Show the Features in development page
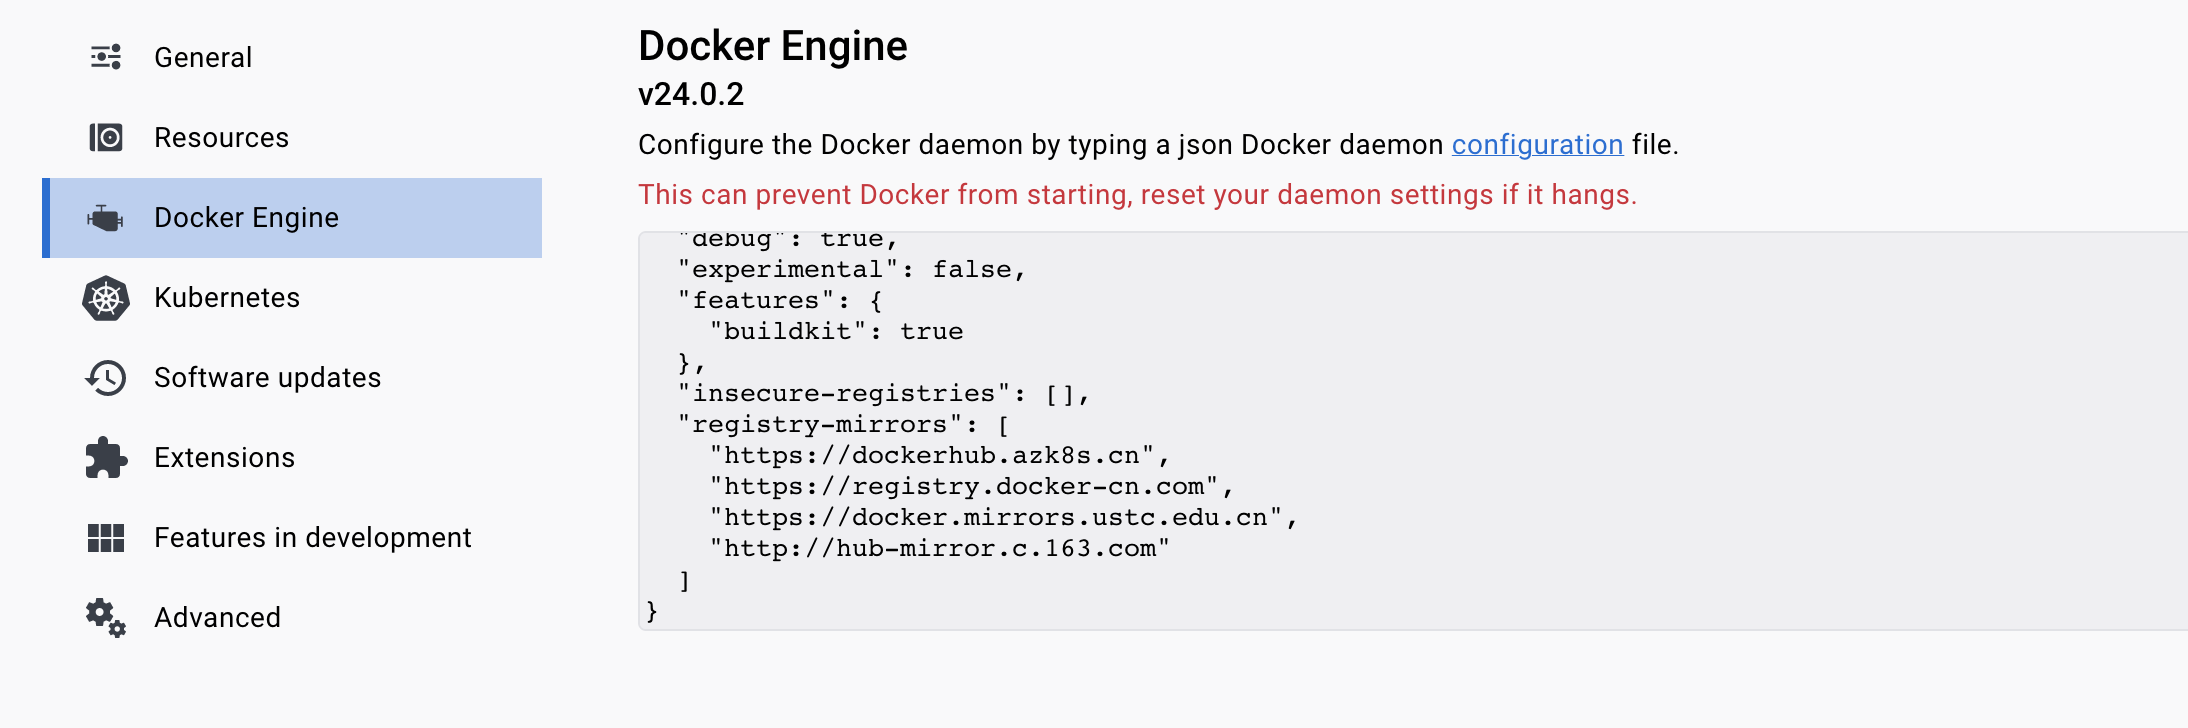Viewport: 2188px width, 728px height. (312, 537)
